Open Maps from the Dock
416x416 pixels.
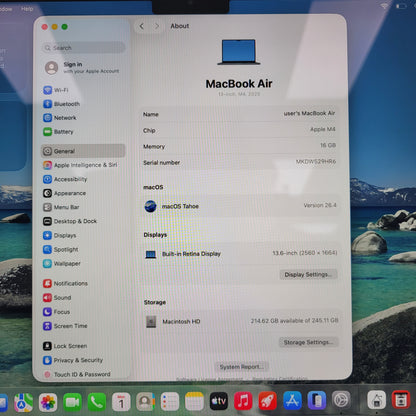tap(24, 402)
